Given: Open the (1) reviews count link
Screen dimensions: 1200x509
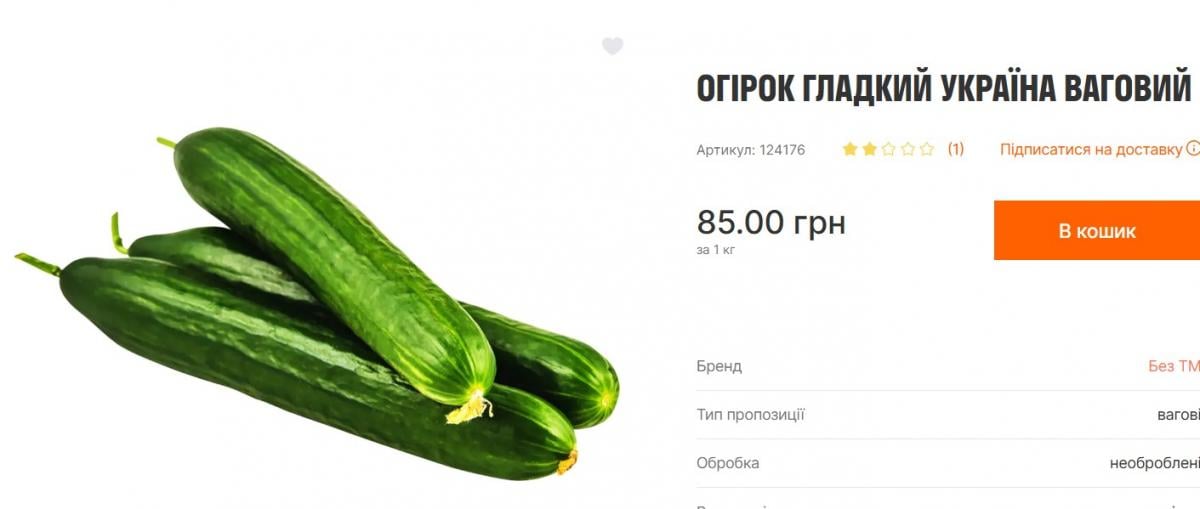Looking at the screenshot, I should tap(956, 149).
